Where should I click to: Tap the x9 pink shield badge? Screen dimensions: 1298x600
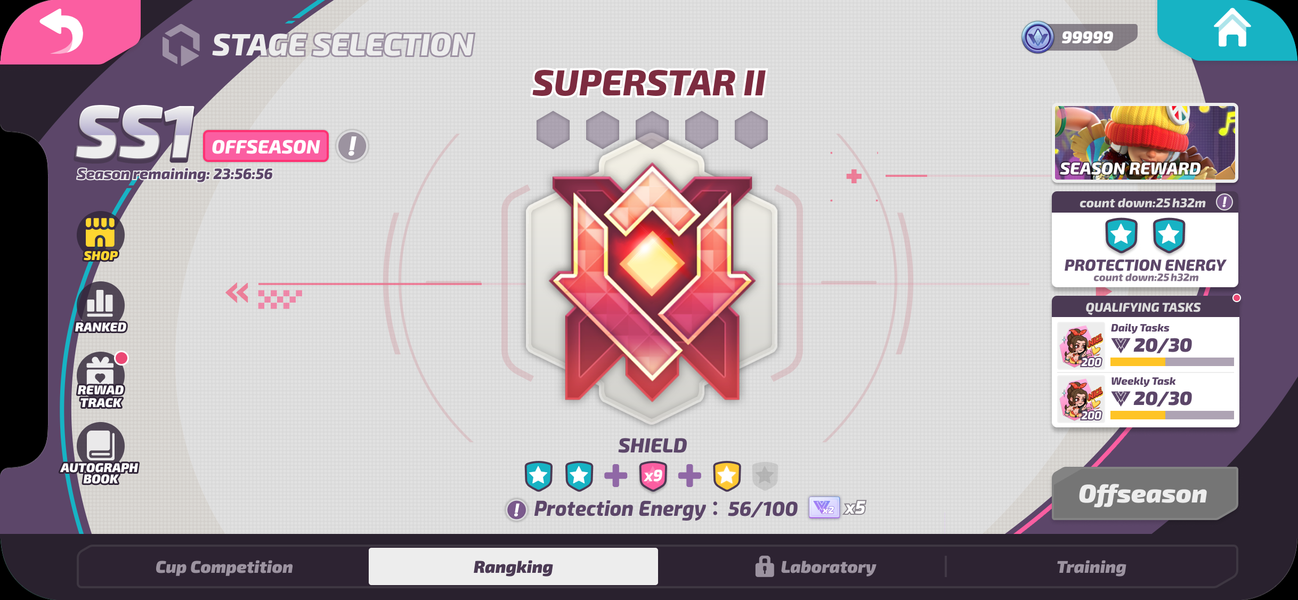point(653,476)
